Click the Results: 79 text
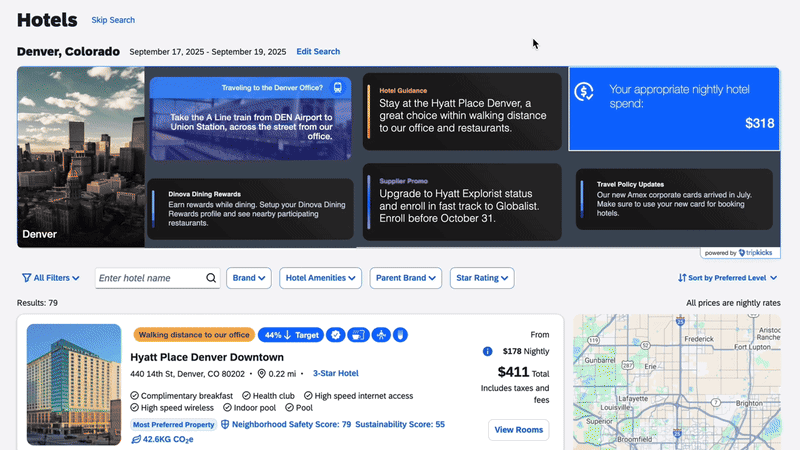The width and height of the screenshot is (800, 450). [x=37, y=303]
